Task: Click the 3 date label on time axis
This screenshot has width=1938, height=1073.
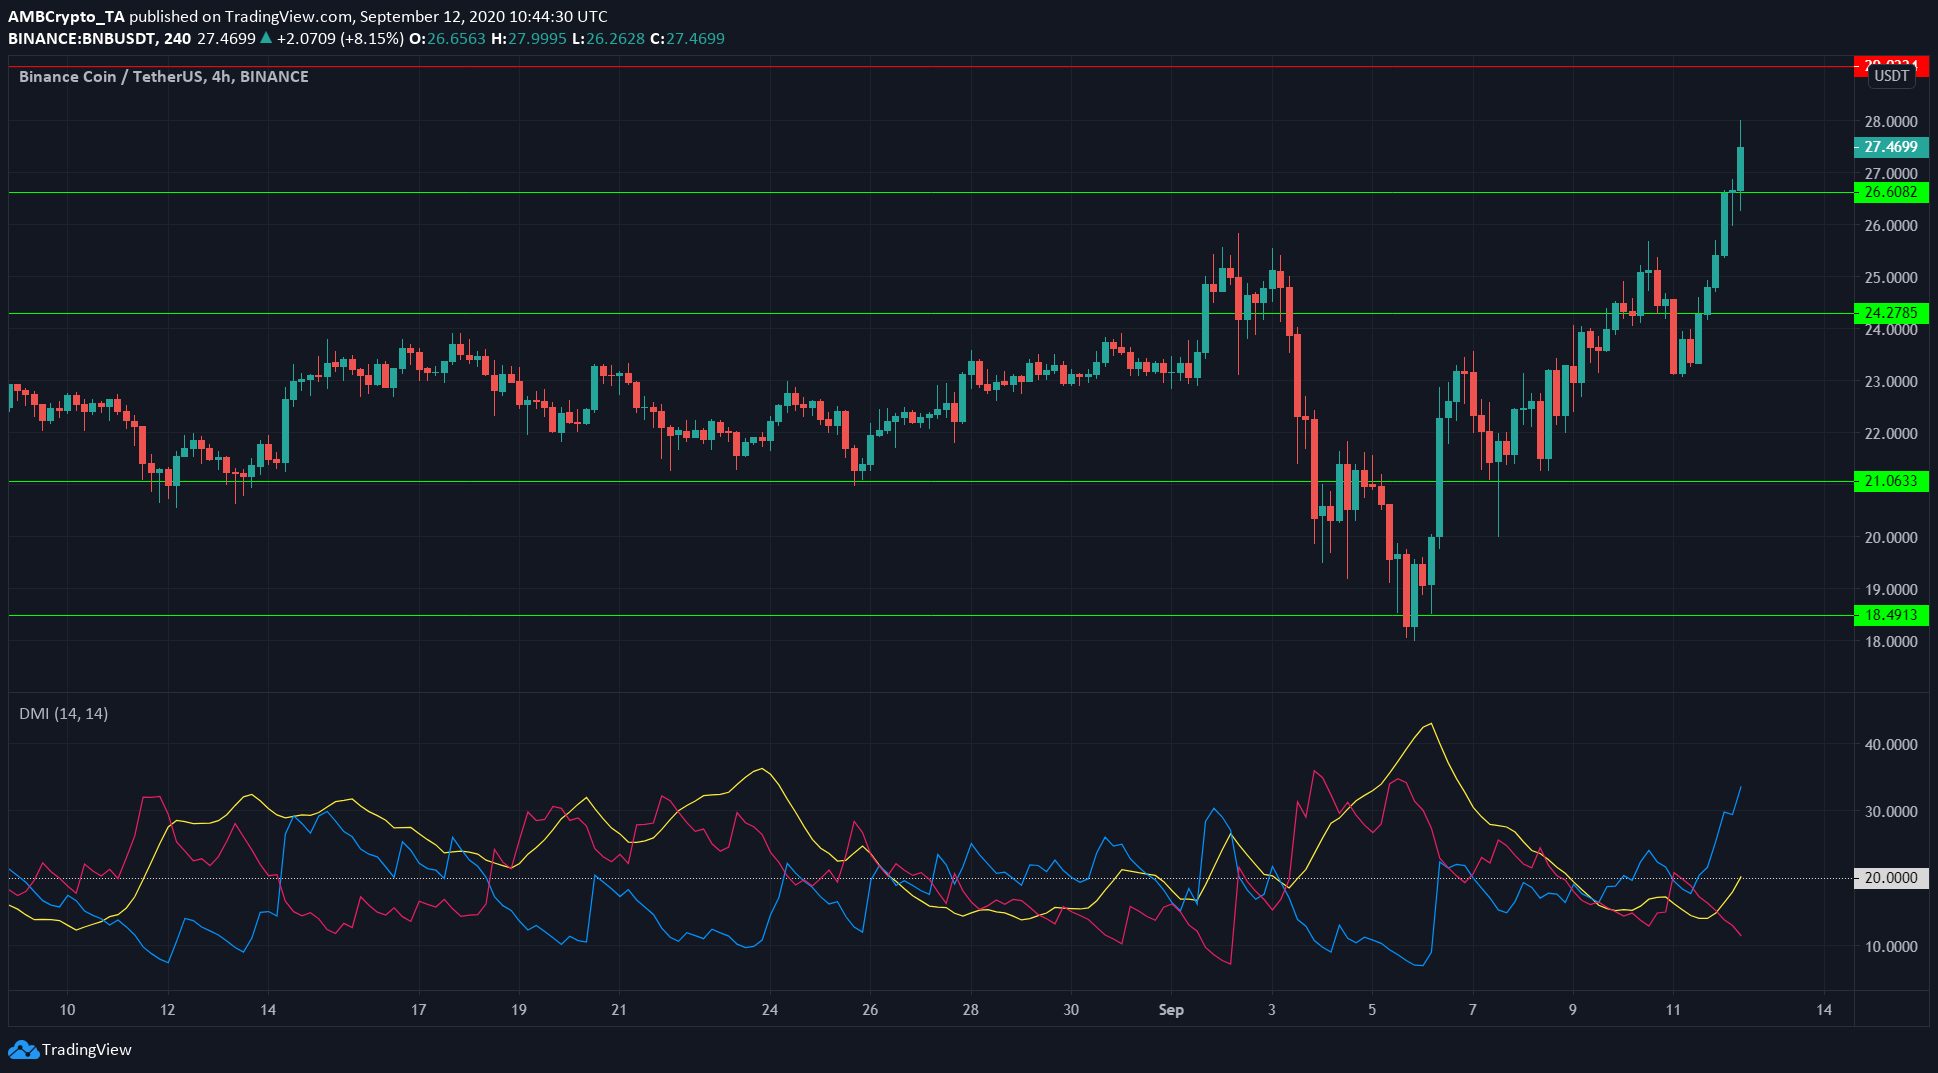Action: coord(1272,1010)
